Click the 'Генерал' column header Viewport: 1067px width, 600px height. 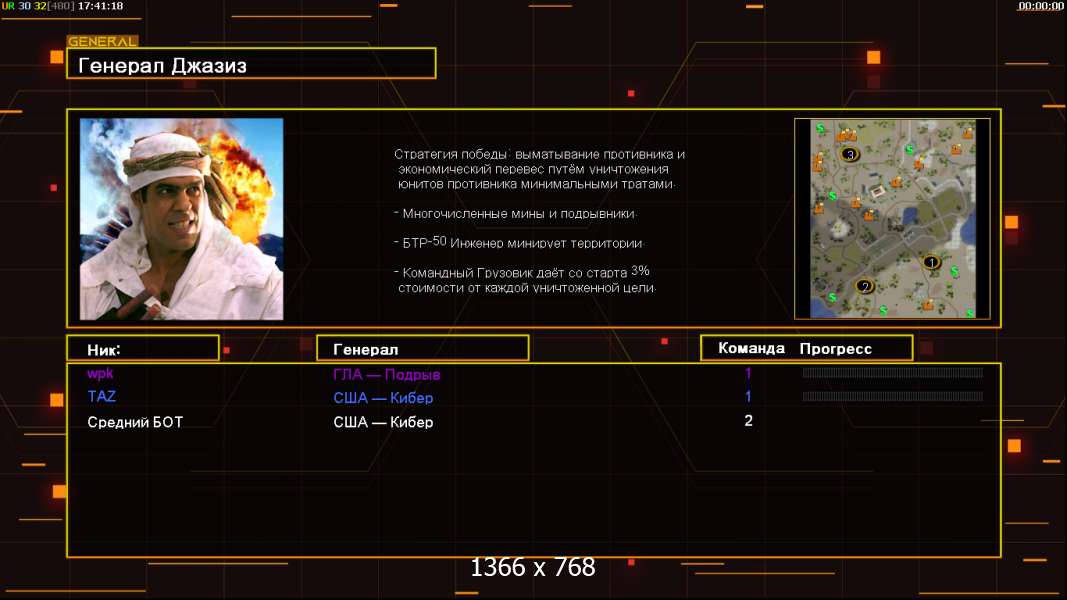click(423, 348)
